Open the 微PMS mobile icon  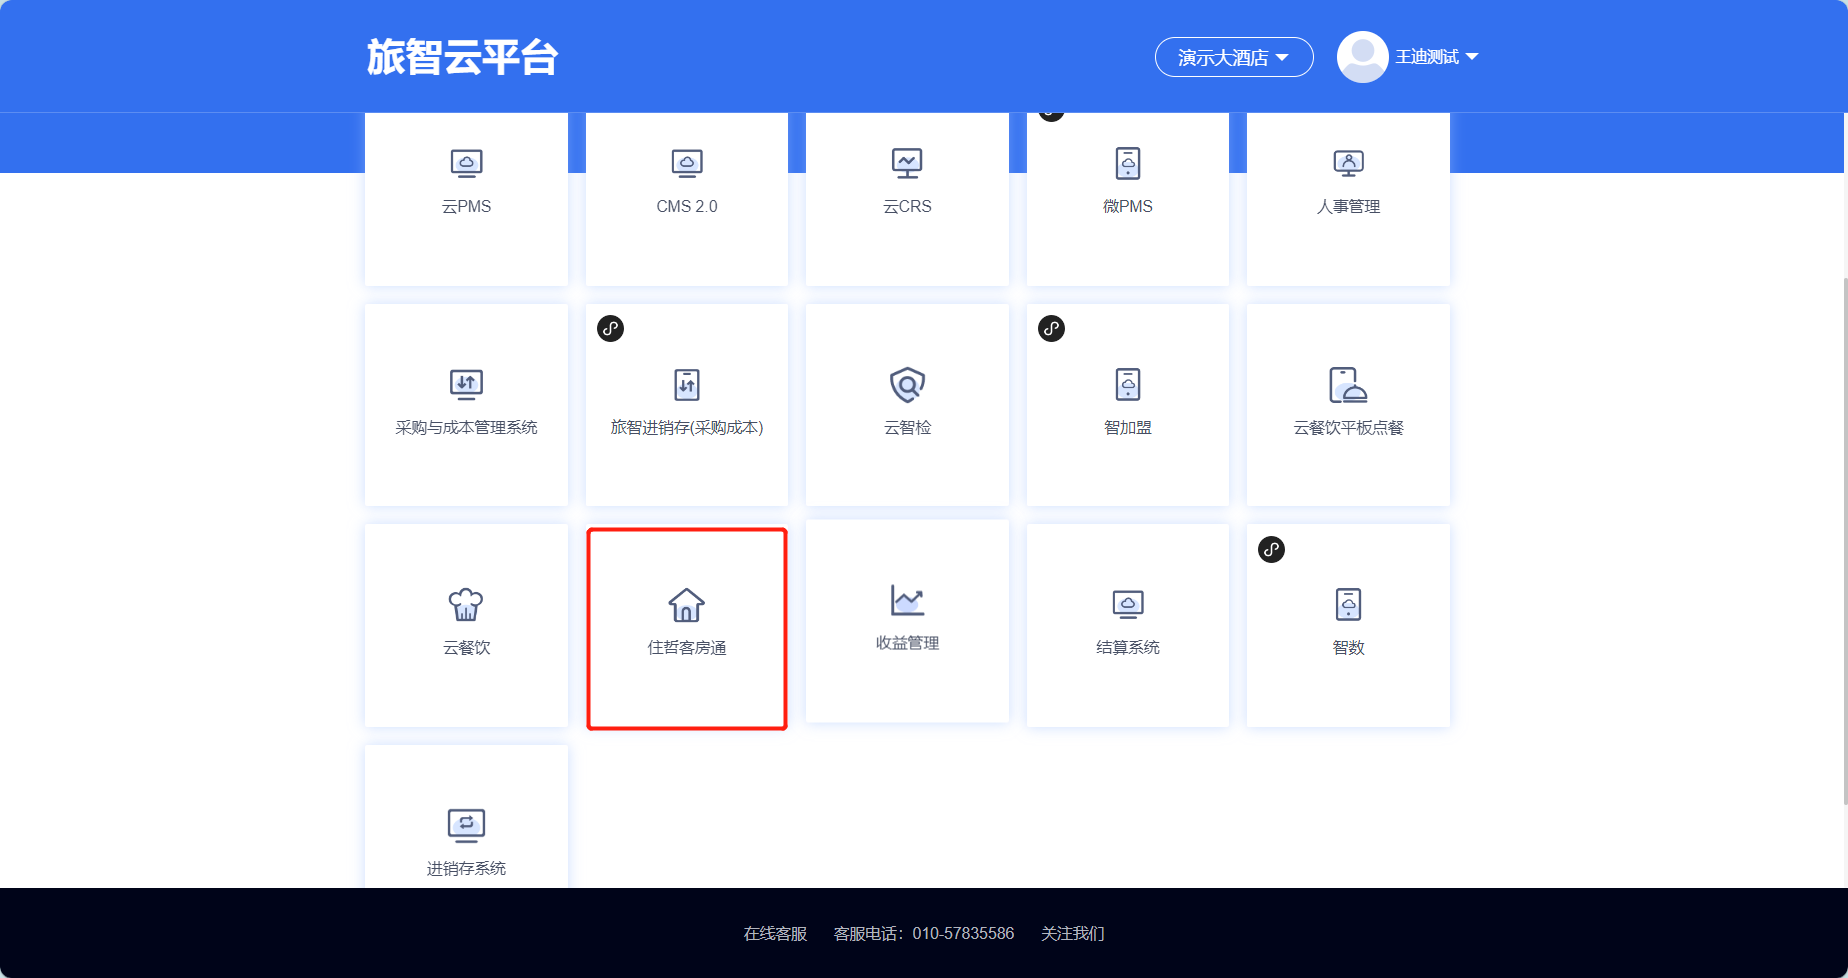[x=1128, y=163]
